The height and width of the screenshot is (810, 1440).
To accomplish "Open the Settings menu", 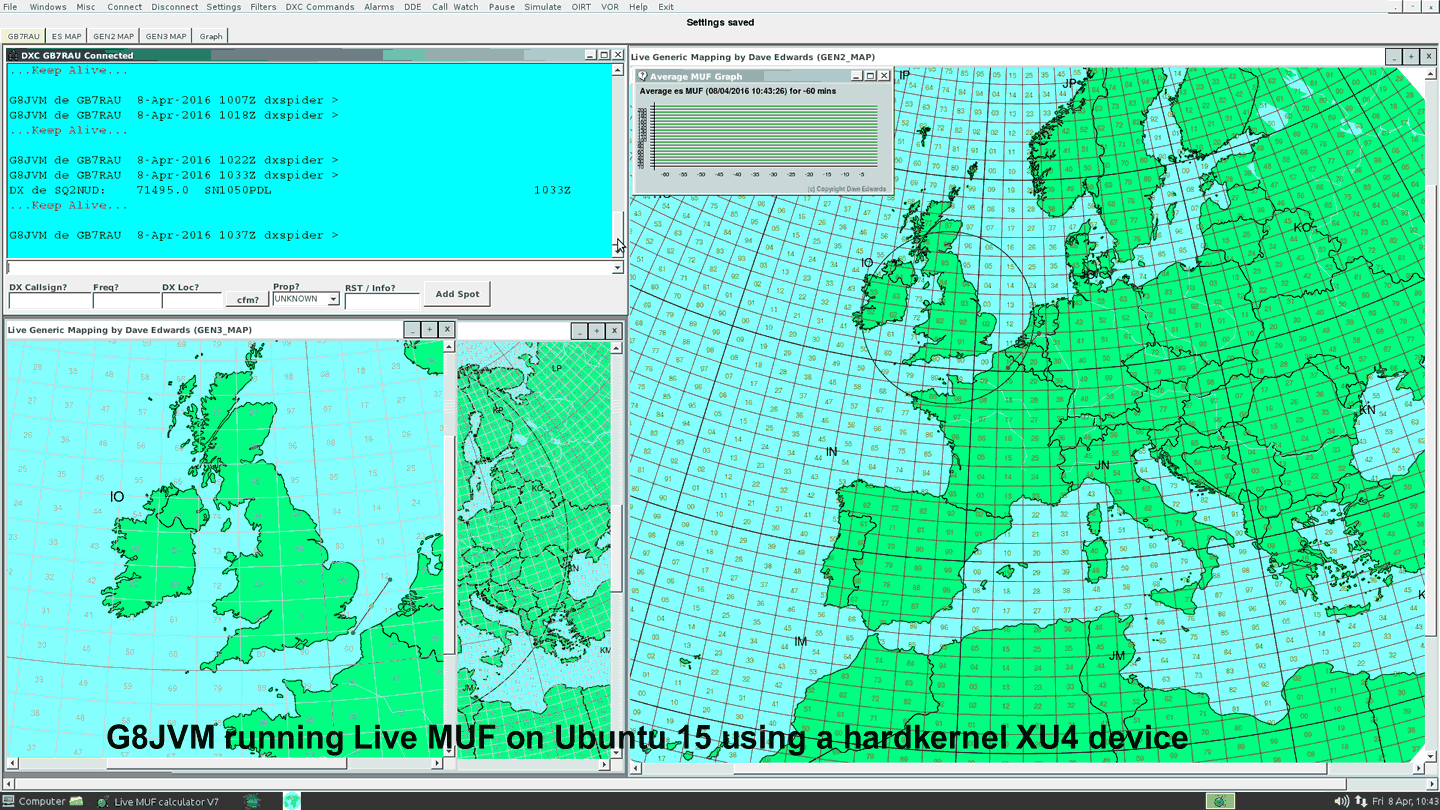I will [x=223, y=7].
